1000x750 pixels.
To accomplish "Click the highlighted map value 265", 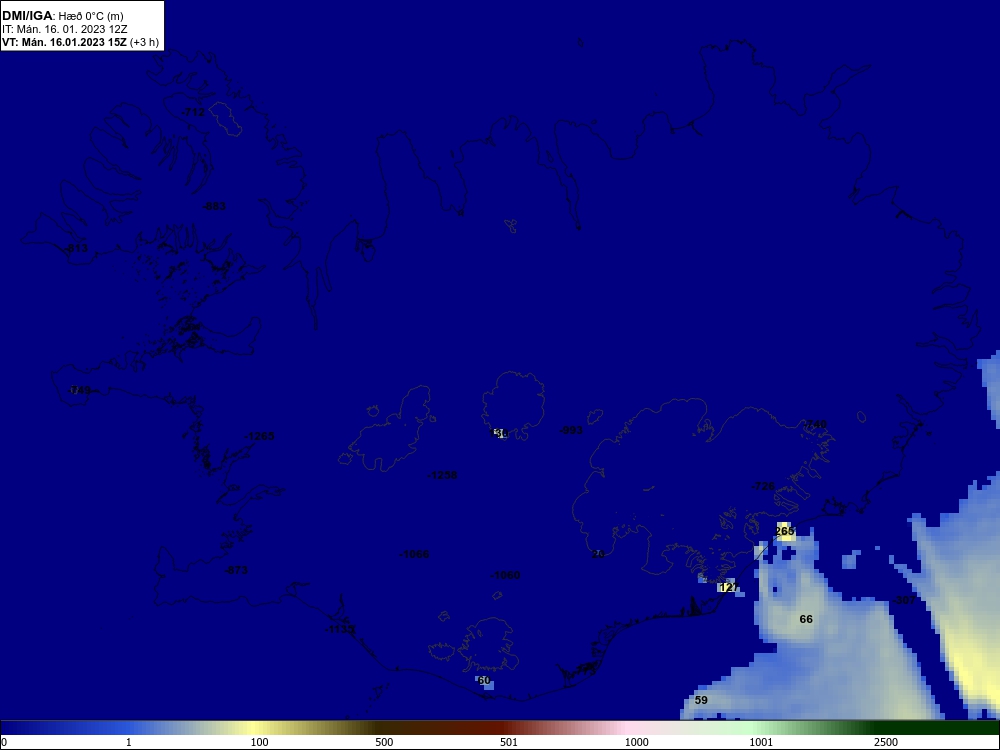I will point(785,531).
